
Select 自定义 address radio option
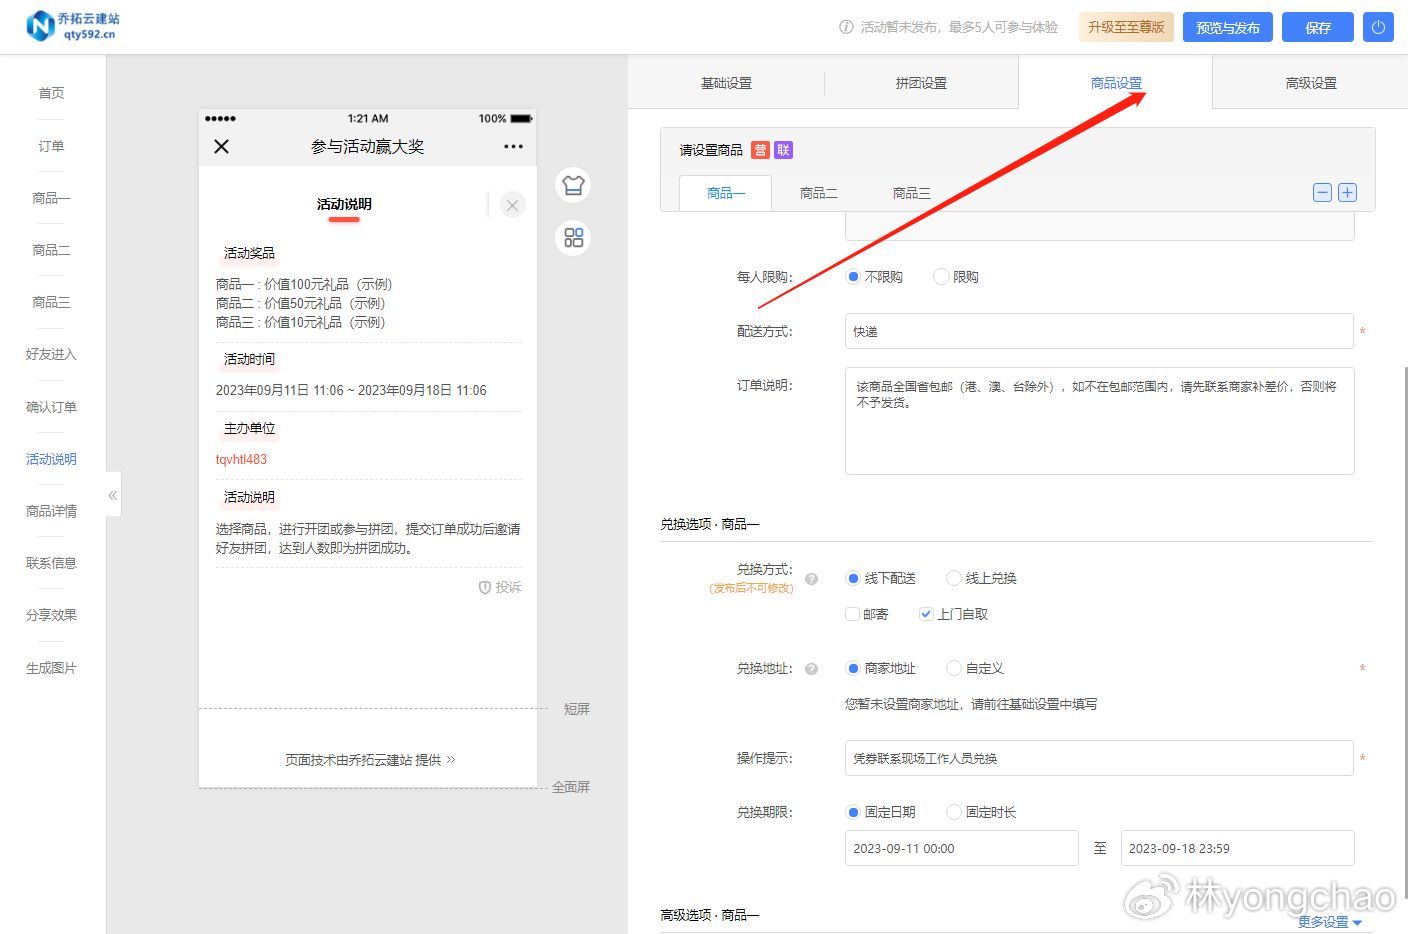tap(954, 668)
